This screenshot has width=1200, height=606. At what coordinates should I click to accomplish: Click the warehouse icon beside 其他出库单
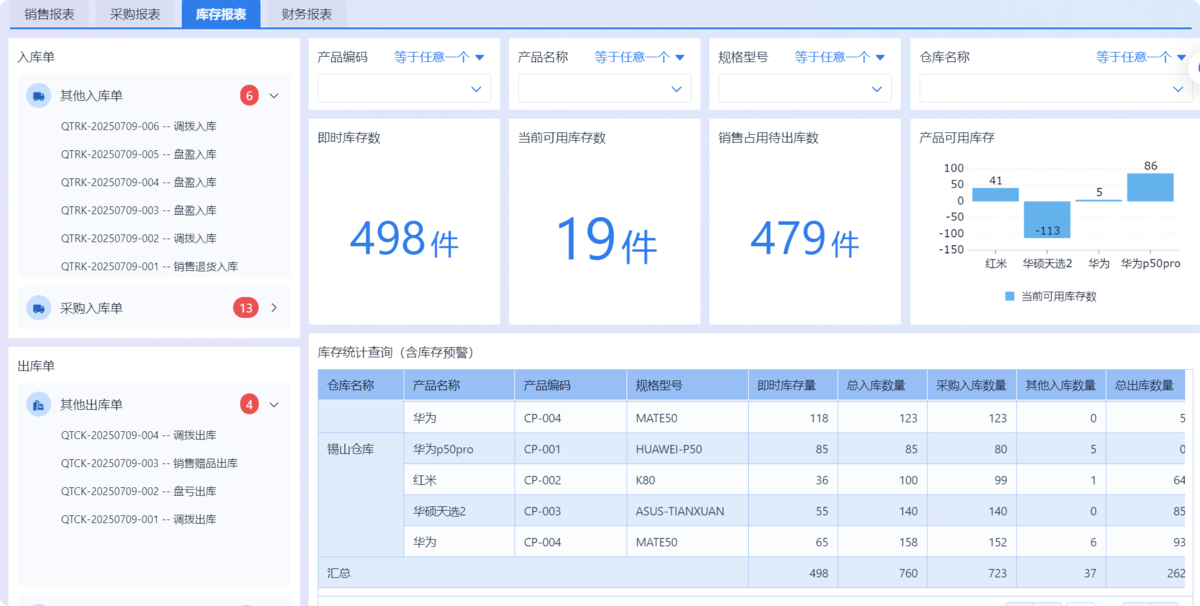tap(39, 405)
